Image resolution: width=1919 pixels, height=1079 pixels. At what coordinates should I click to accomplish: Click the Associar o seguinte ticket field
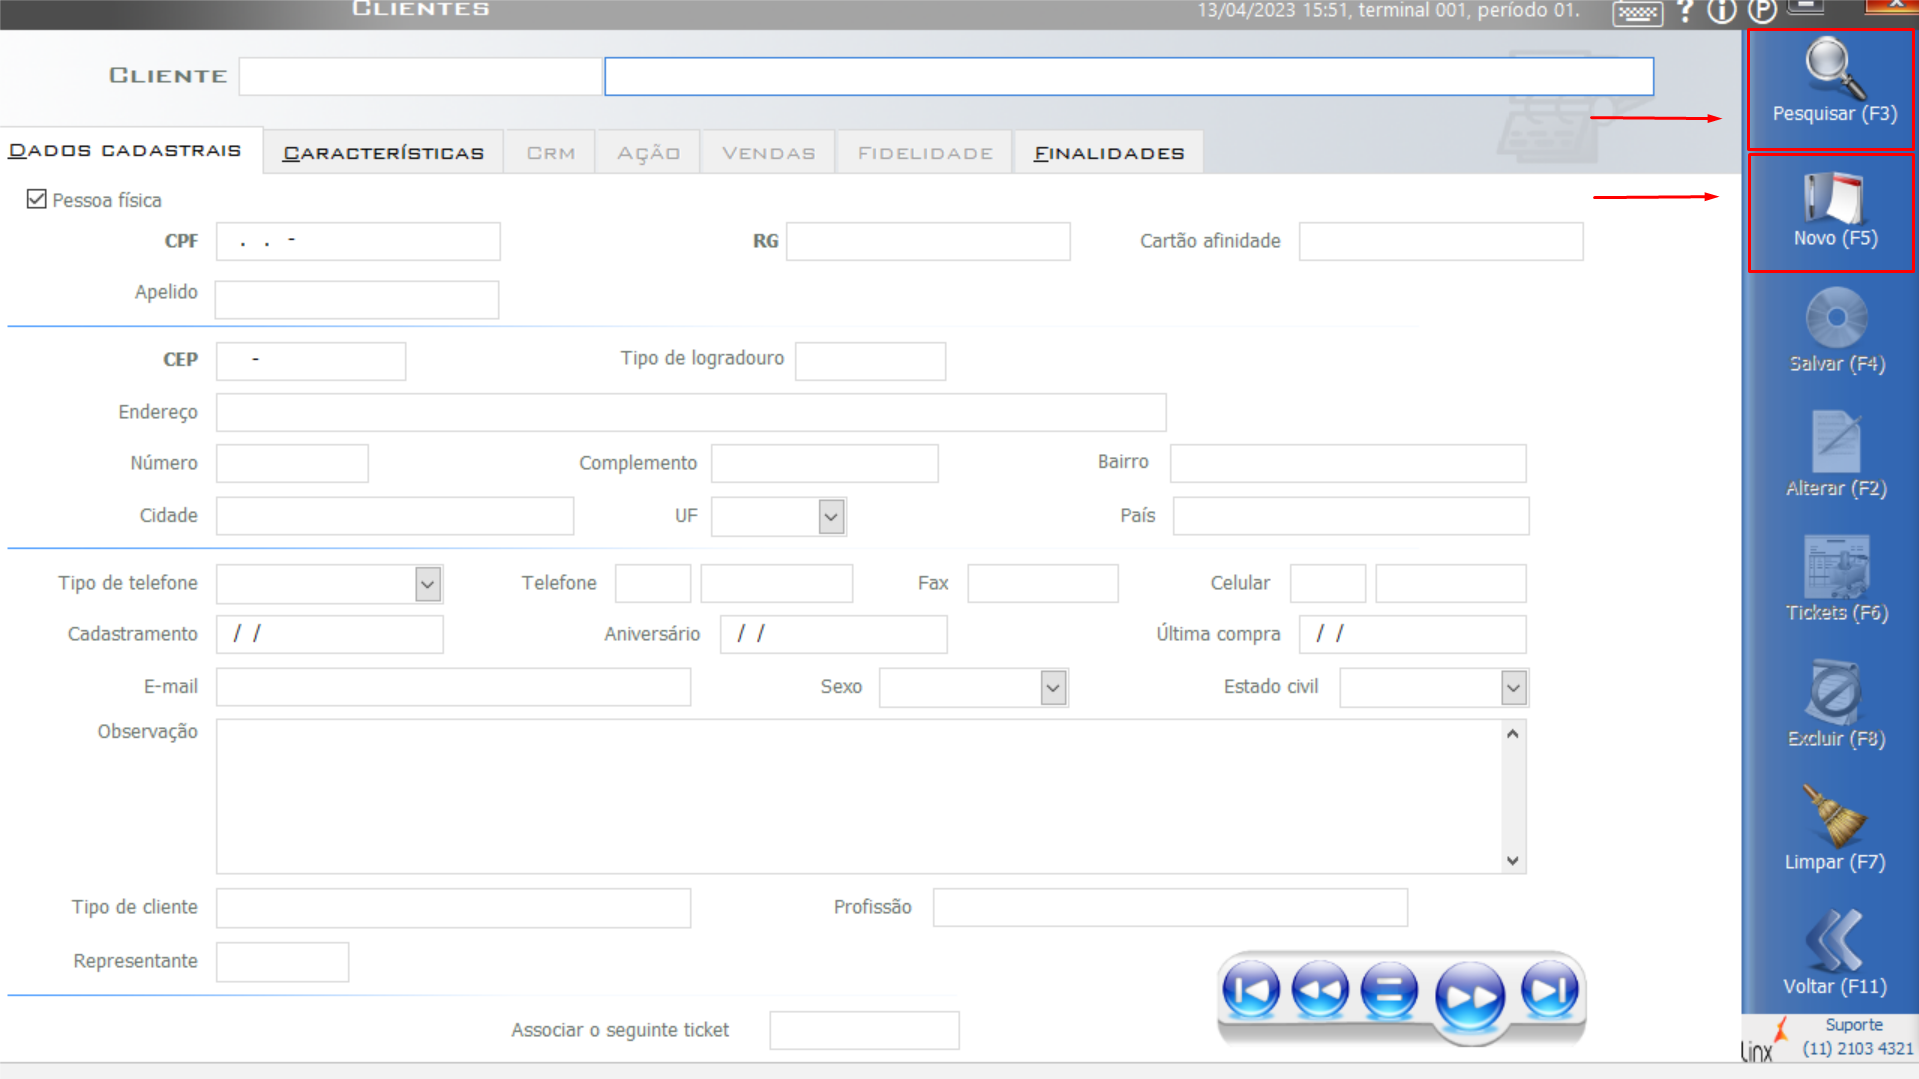(864, 1030)
